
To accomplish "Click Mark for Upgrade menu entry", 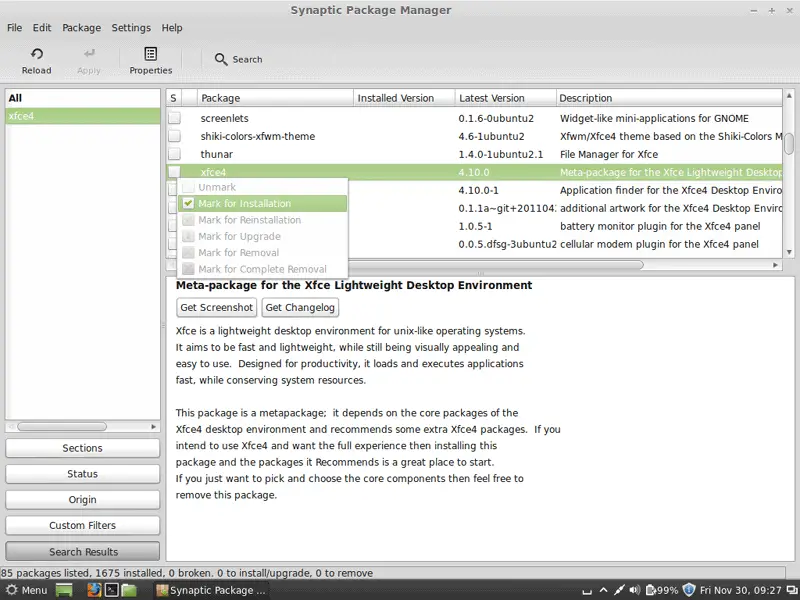I will [262, 236].
